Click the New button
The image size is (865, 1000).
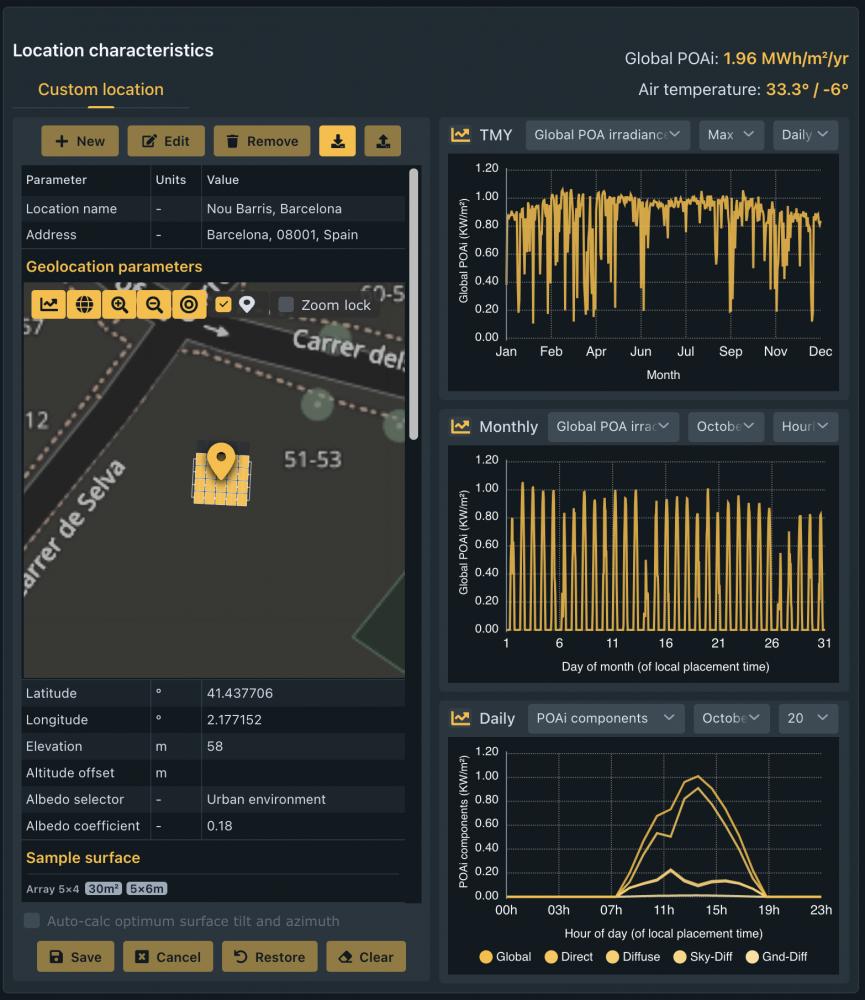pos(80,141)
